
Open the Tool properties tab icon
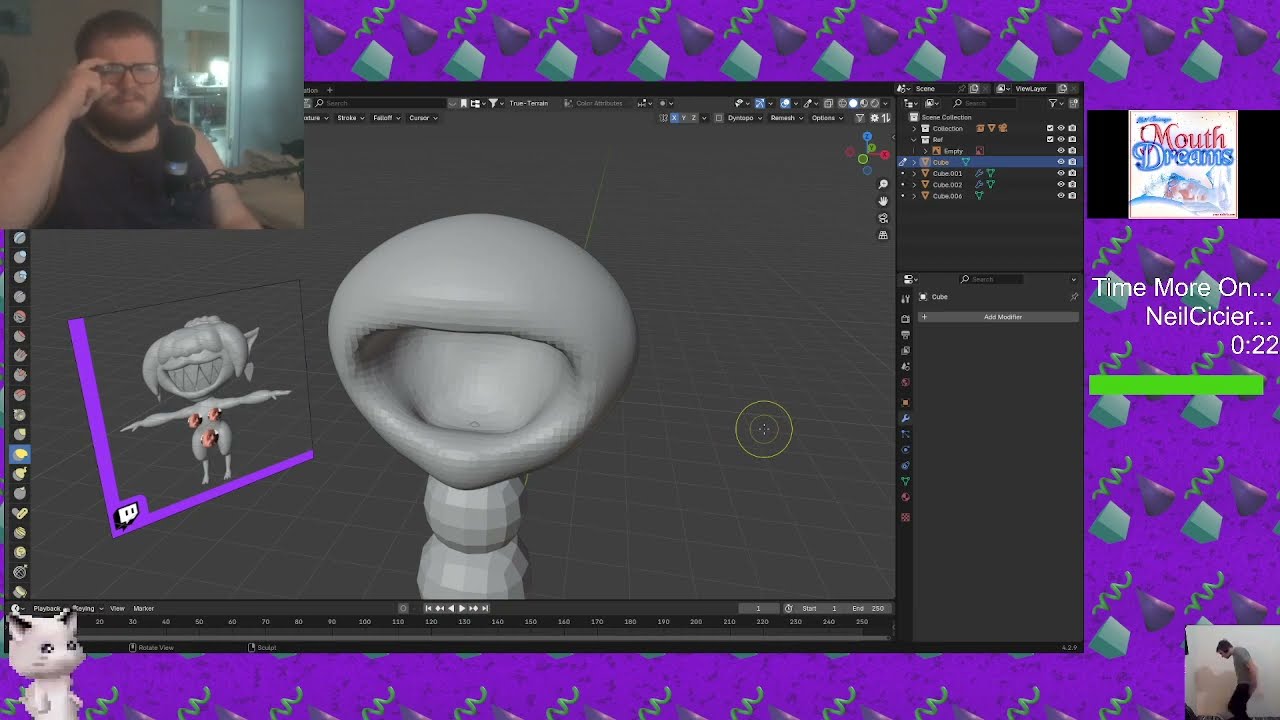click(x=906, y=298)
